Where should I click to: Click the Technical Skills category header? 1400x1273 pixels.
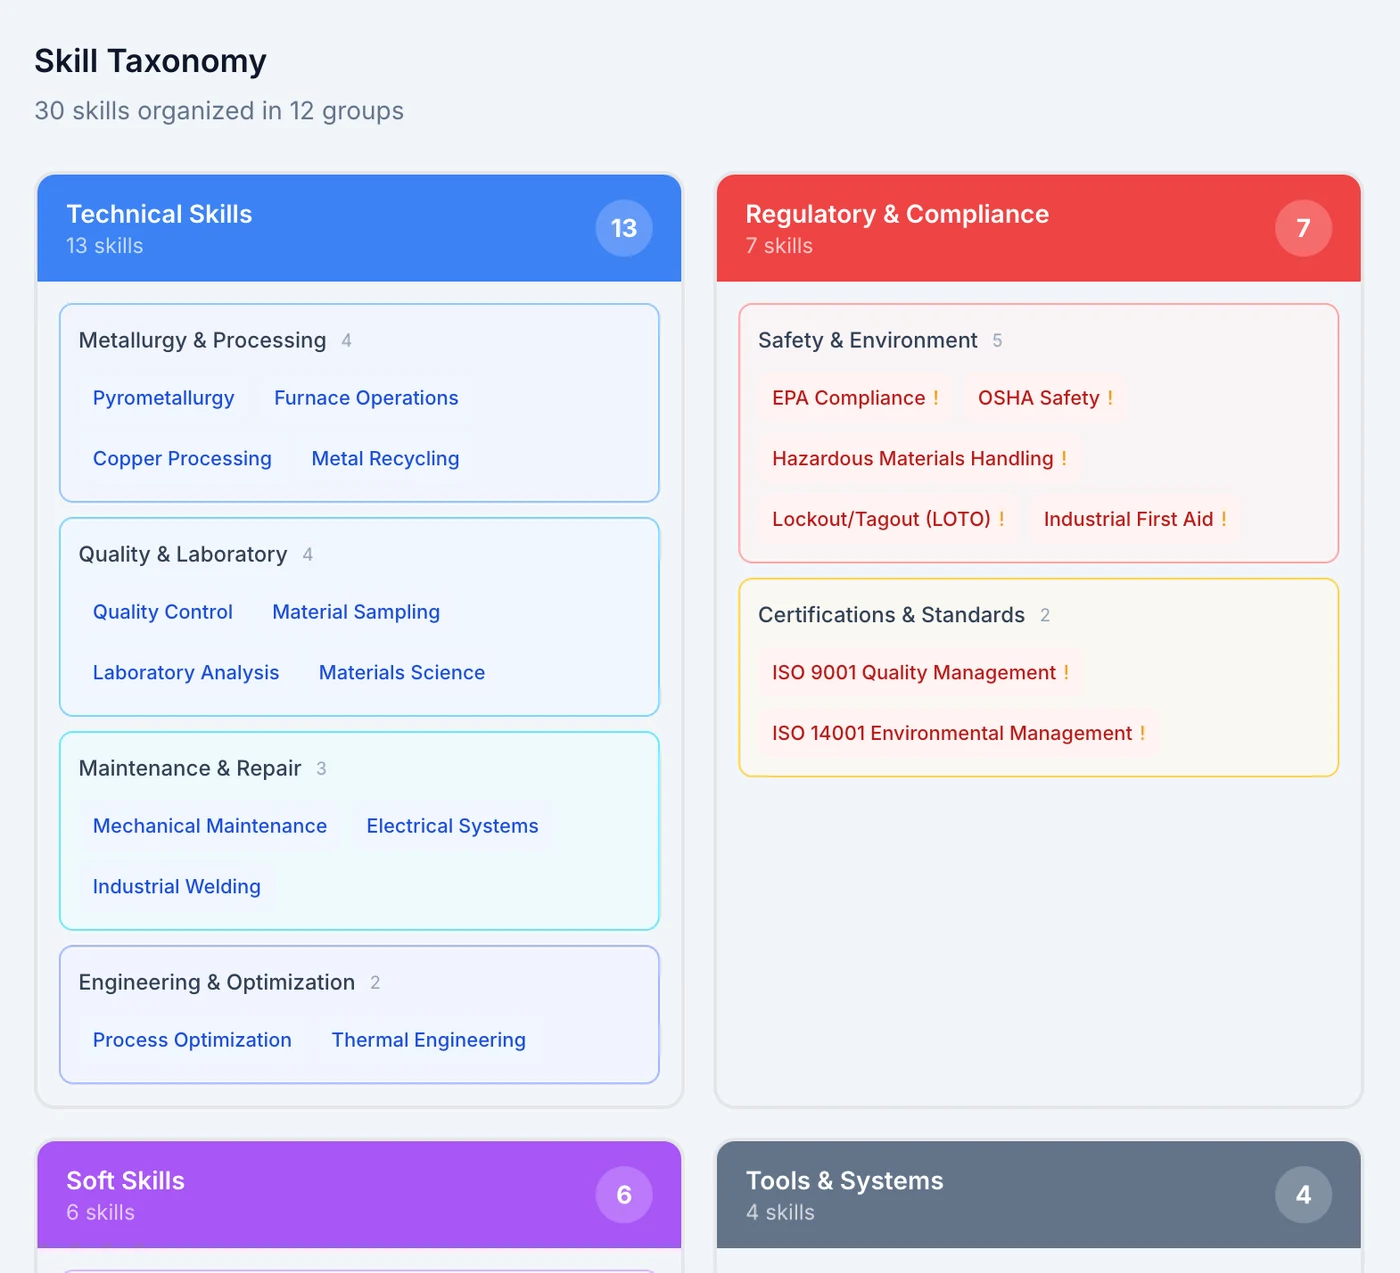click(359, 228)
